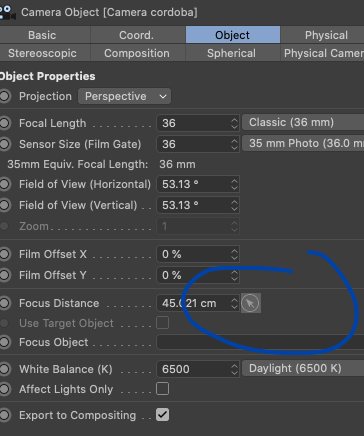Click the focus distance picker arrow icon

tap(250, 303)
